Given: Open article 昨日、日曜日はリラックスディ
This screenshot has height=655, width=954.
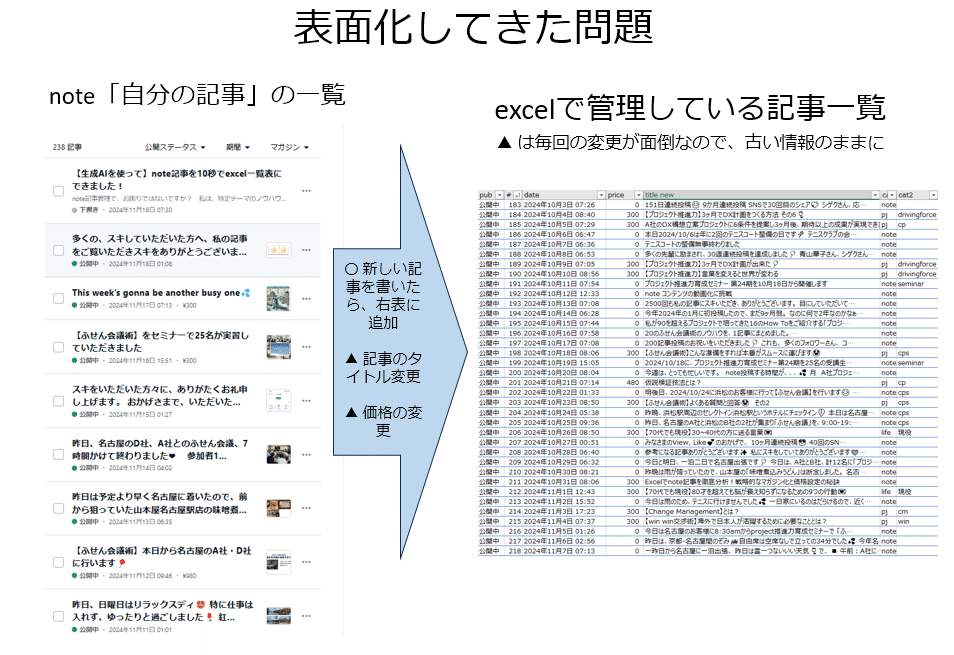Looking at the screenshot, I should point(162,610).
